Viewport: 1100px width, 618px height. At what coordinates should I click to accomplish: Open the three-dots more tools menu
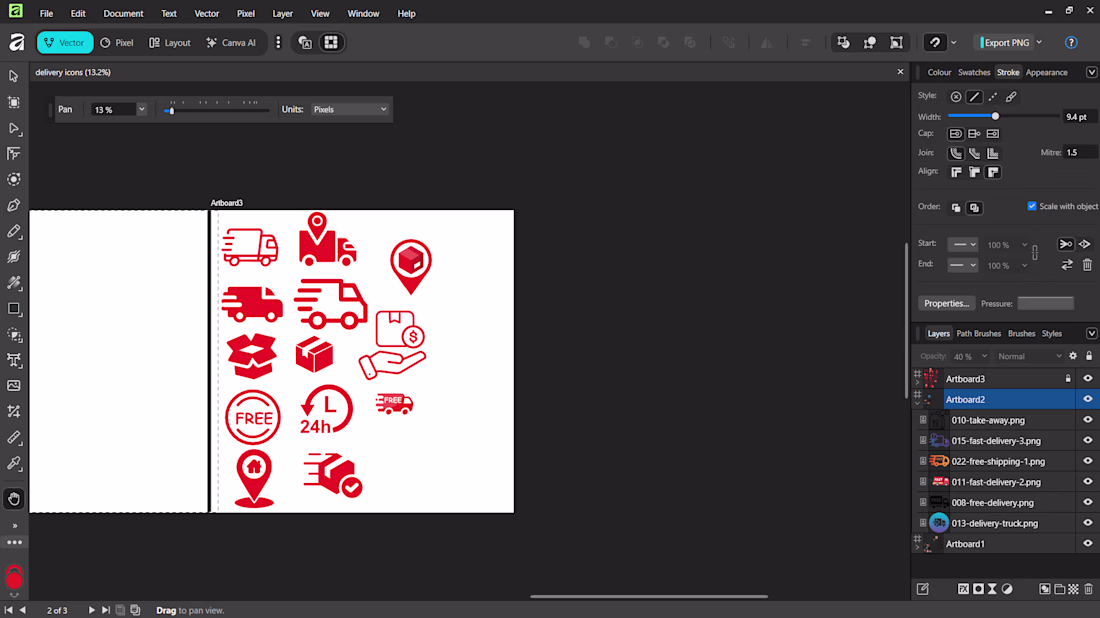pos(14,542)
